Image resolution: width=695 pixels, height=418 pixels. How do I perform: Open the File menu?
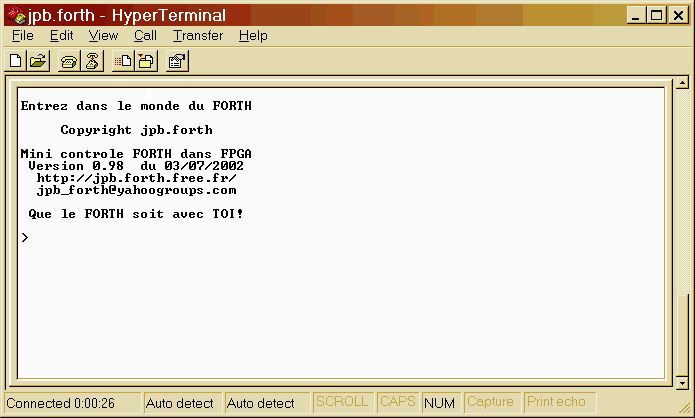[x=23, y=35]
